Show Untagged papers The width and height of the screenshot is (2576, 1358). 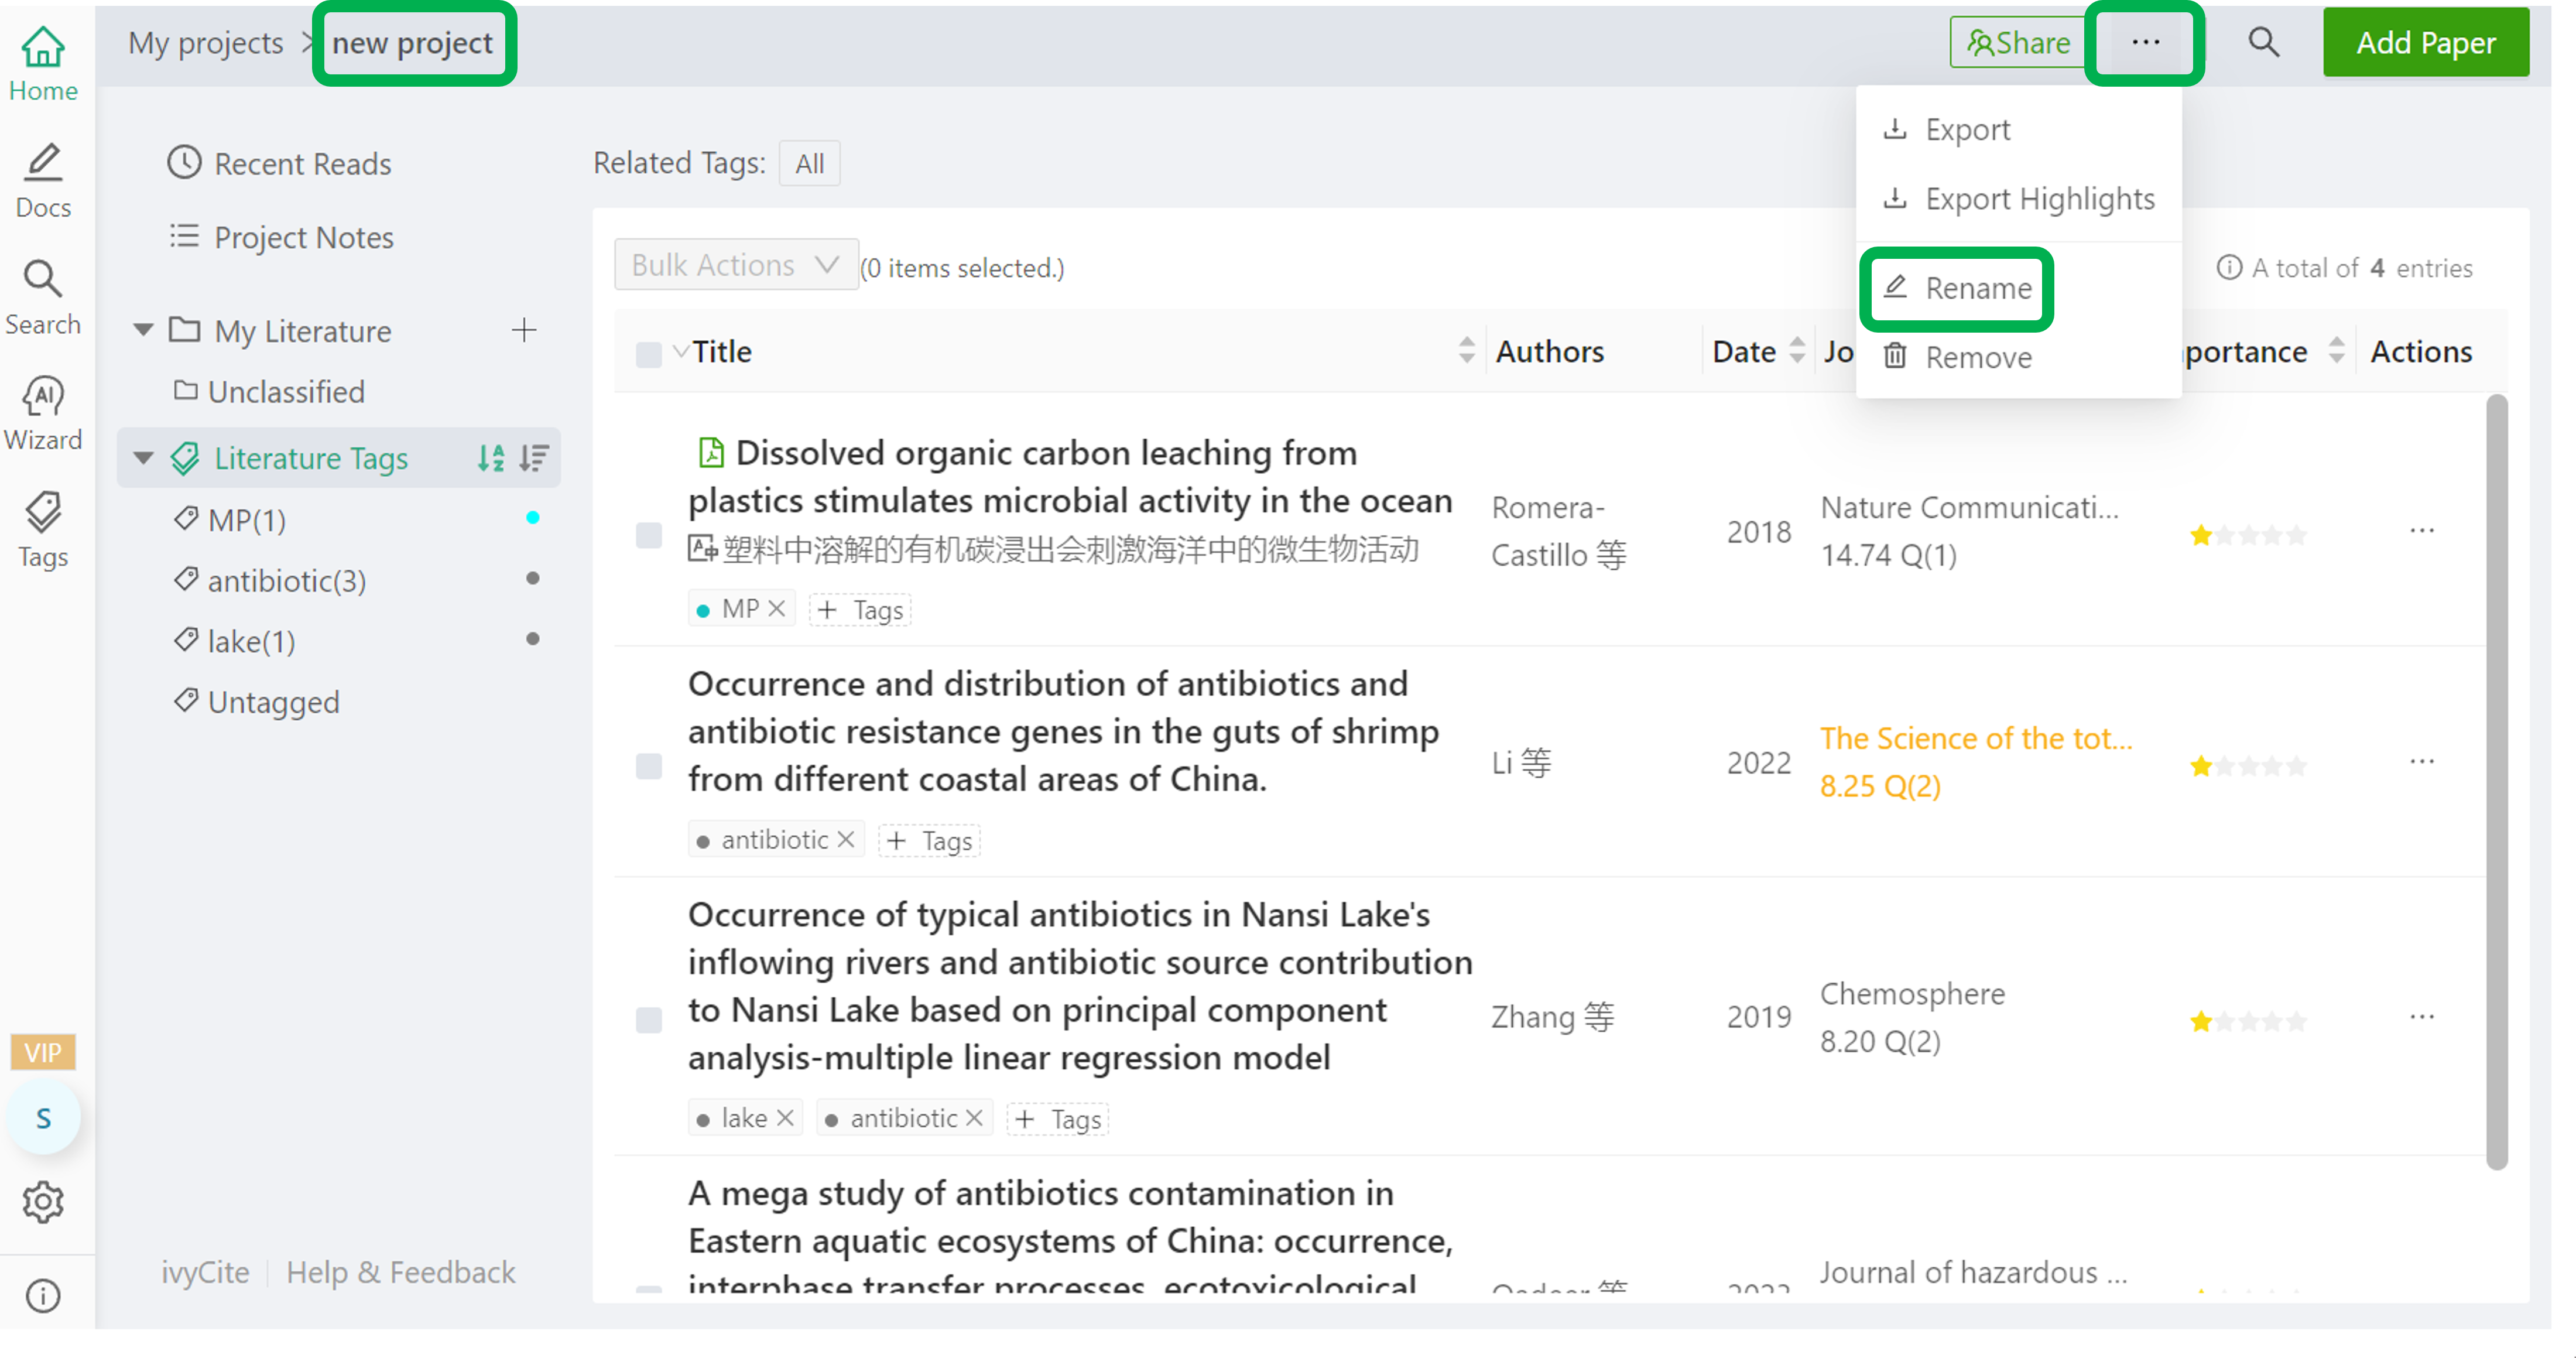coord(256,703)
